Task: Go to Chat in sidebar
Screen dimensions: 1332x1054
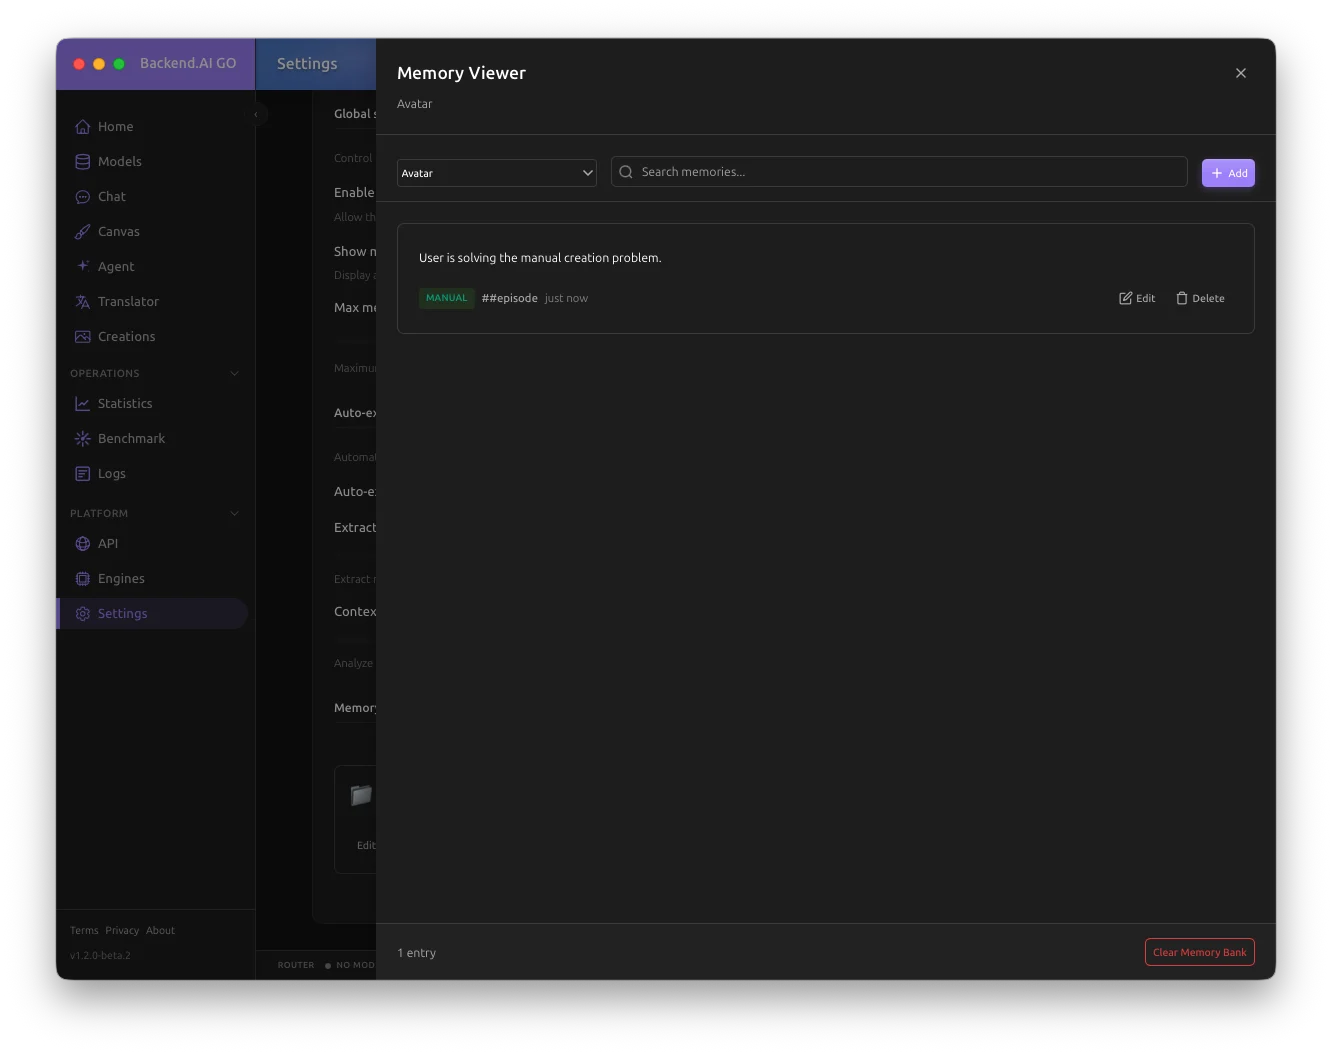Action: point(111,197)
